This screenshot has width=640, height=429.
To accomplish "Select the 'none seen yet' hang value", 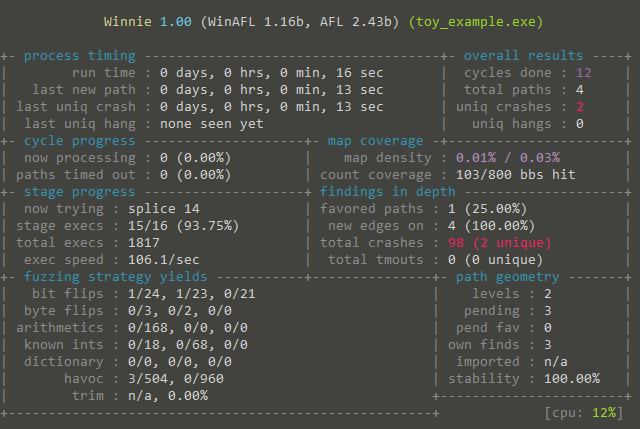I will 211,124.
